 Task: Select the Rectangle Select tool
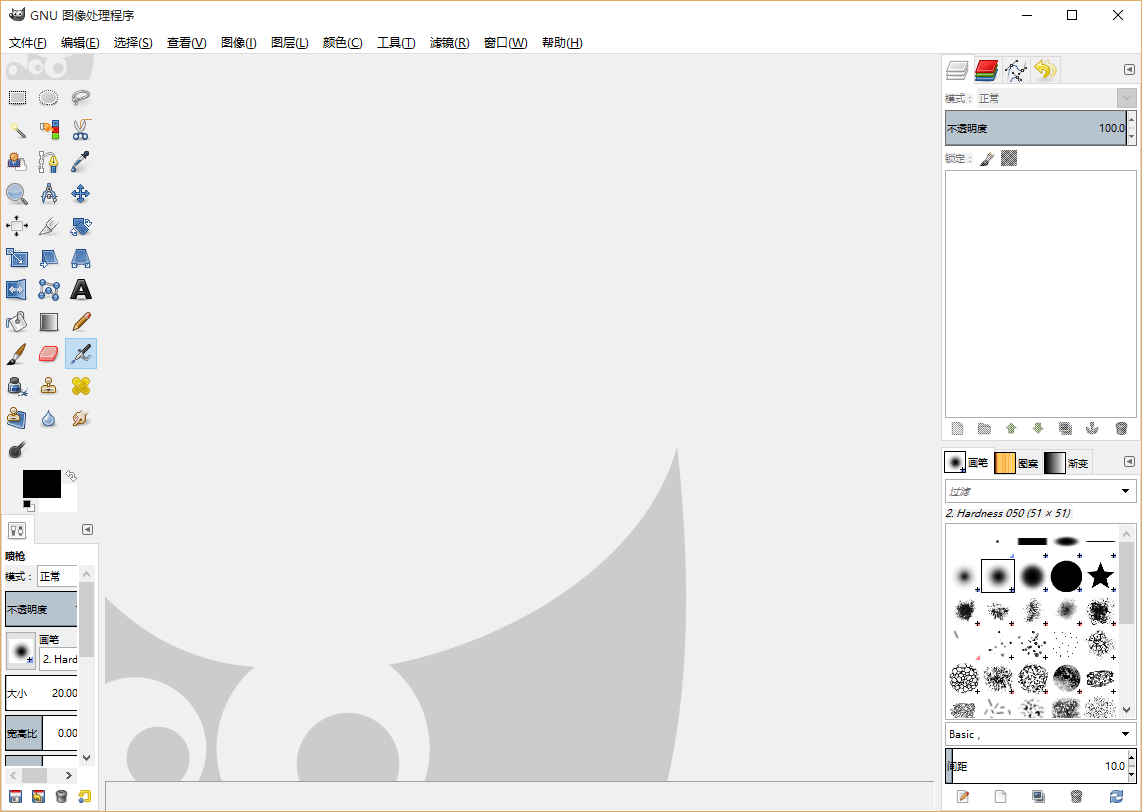tap(17, 97)
